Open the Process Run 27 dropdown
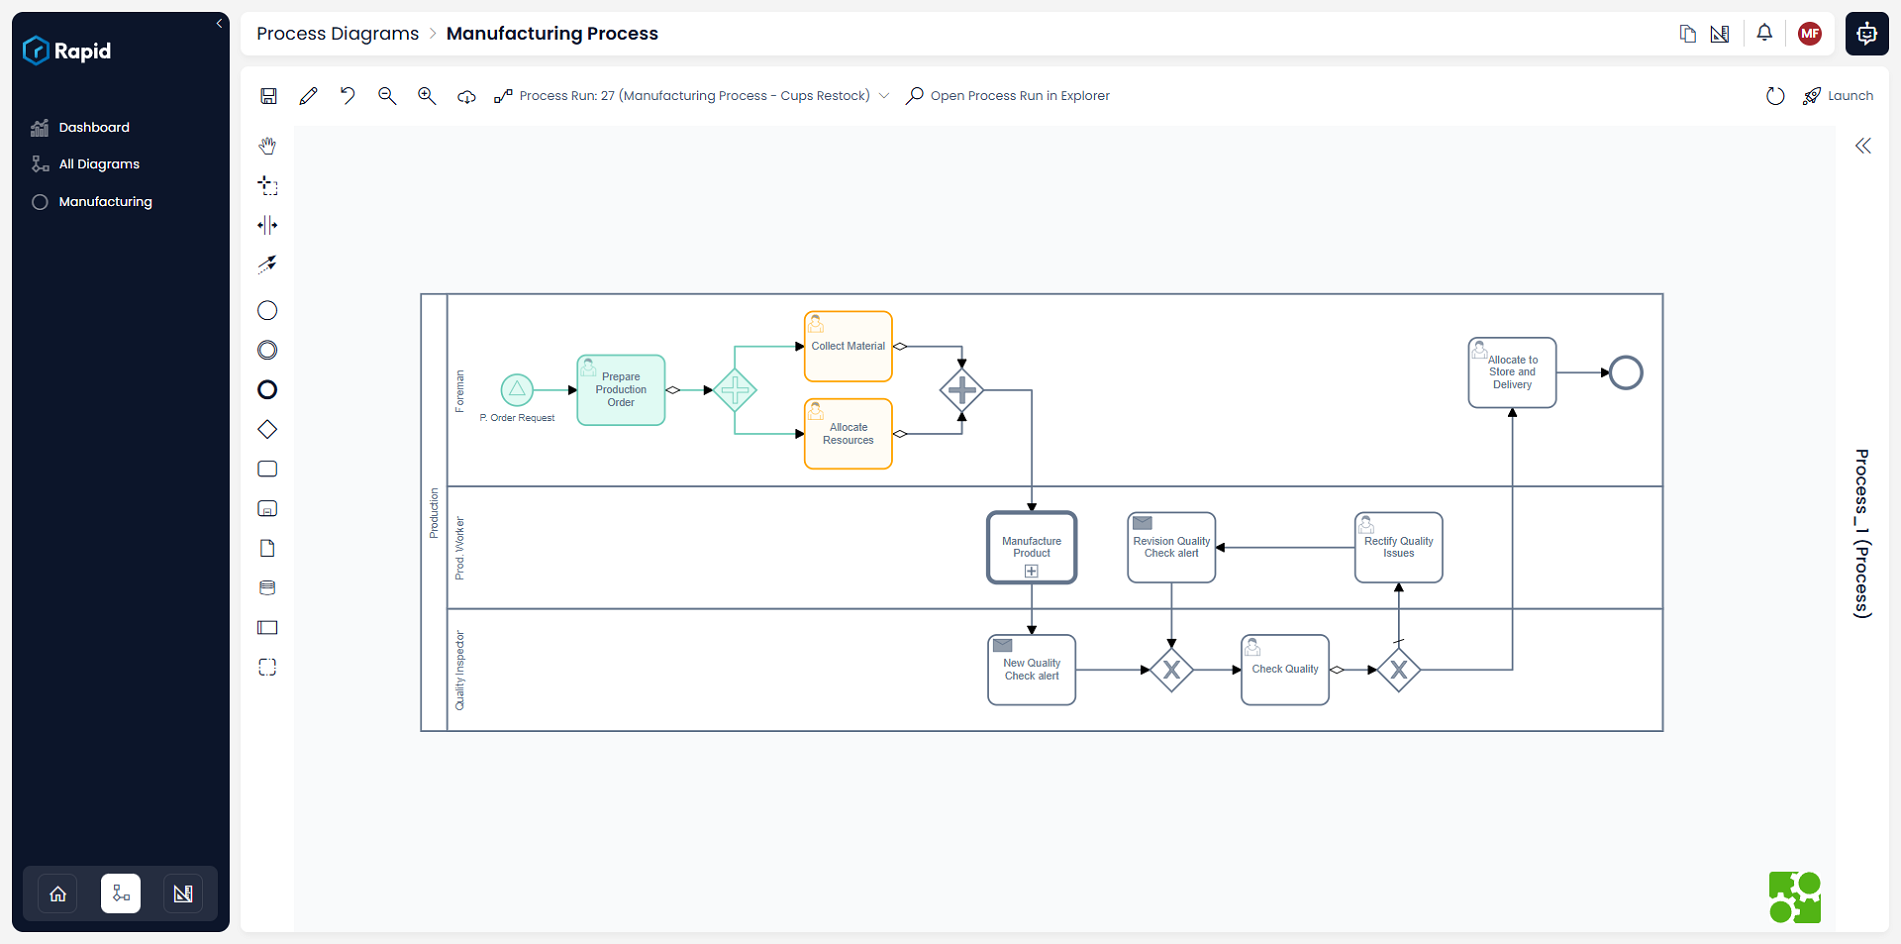Screen dimensions: 1901x944 pos(692,96)
